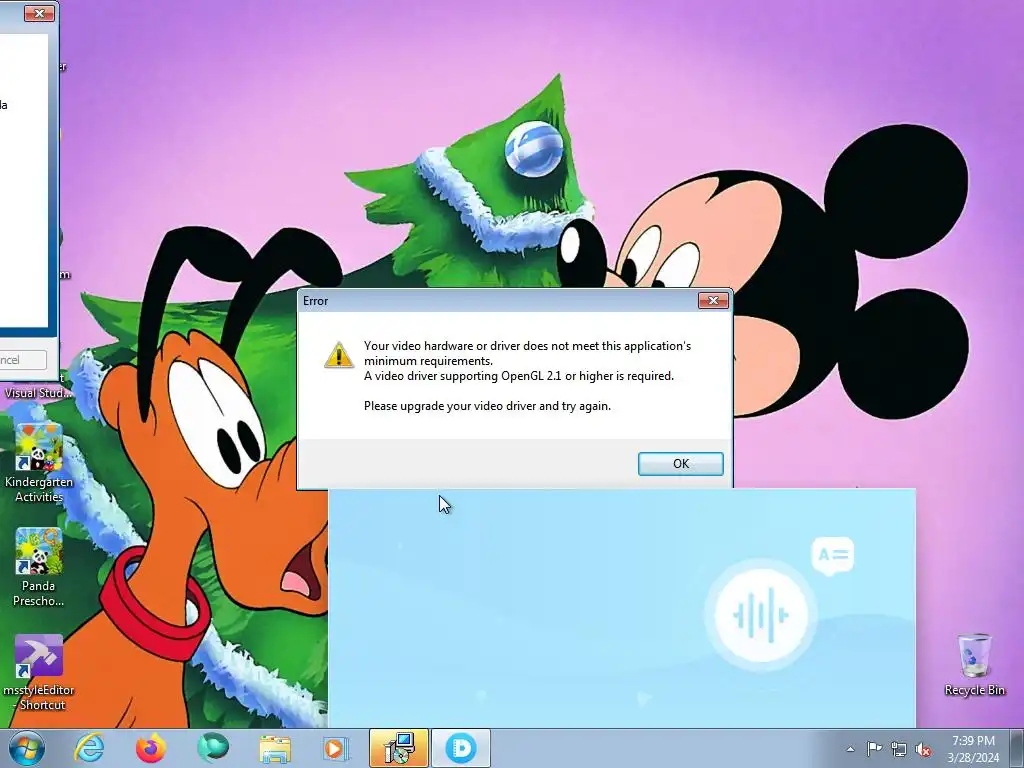Screen dimensions: 1024x768
Task: Click the audio waveform circle icon
Action: click(x=761, y=615)
